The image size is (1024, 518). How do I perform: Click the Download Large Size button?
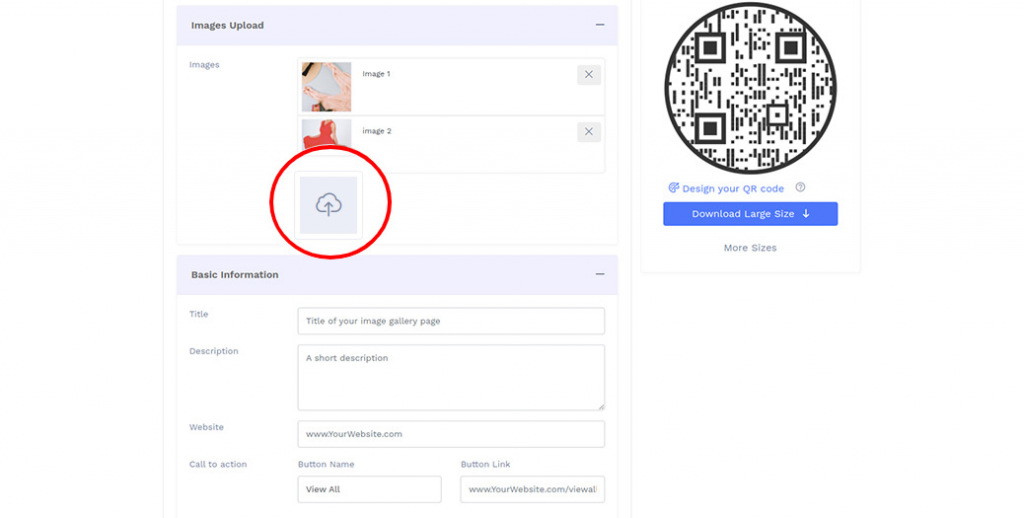750,214
